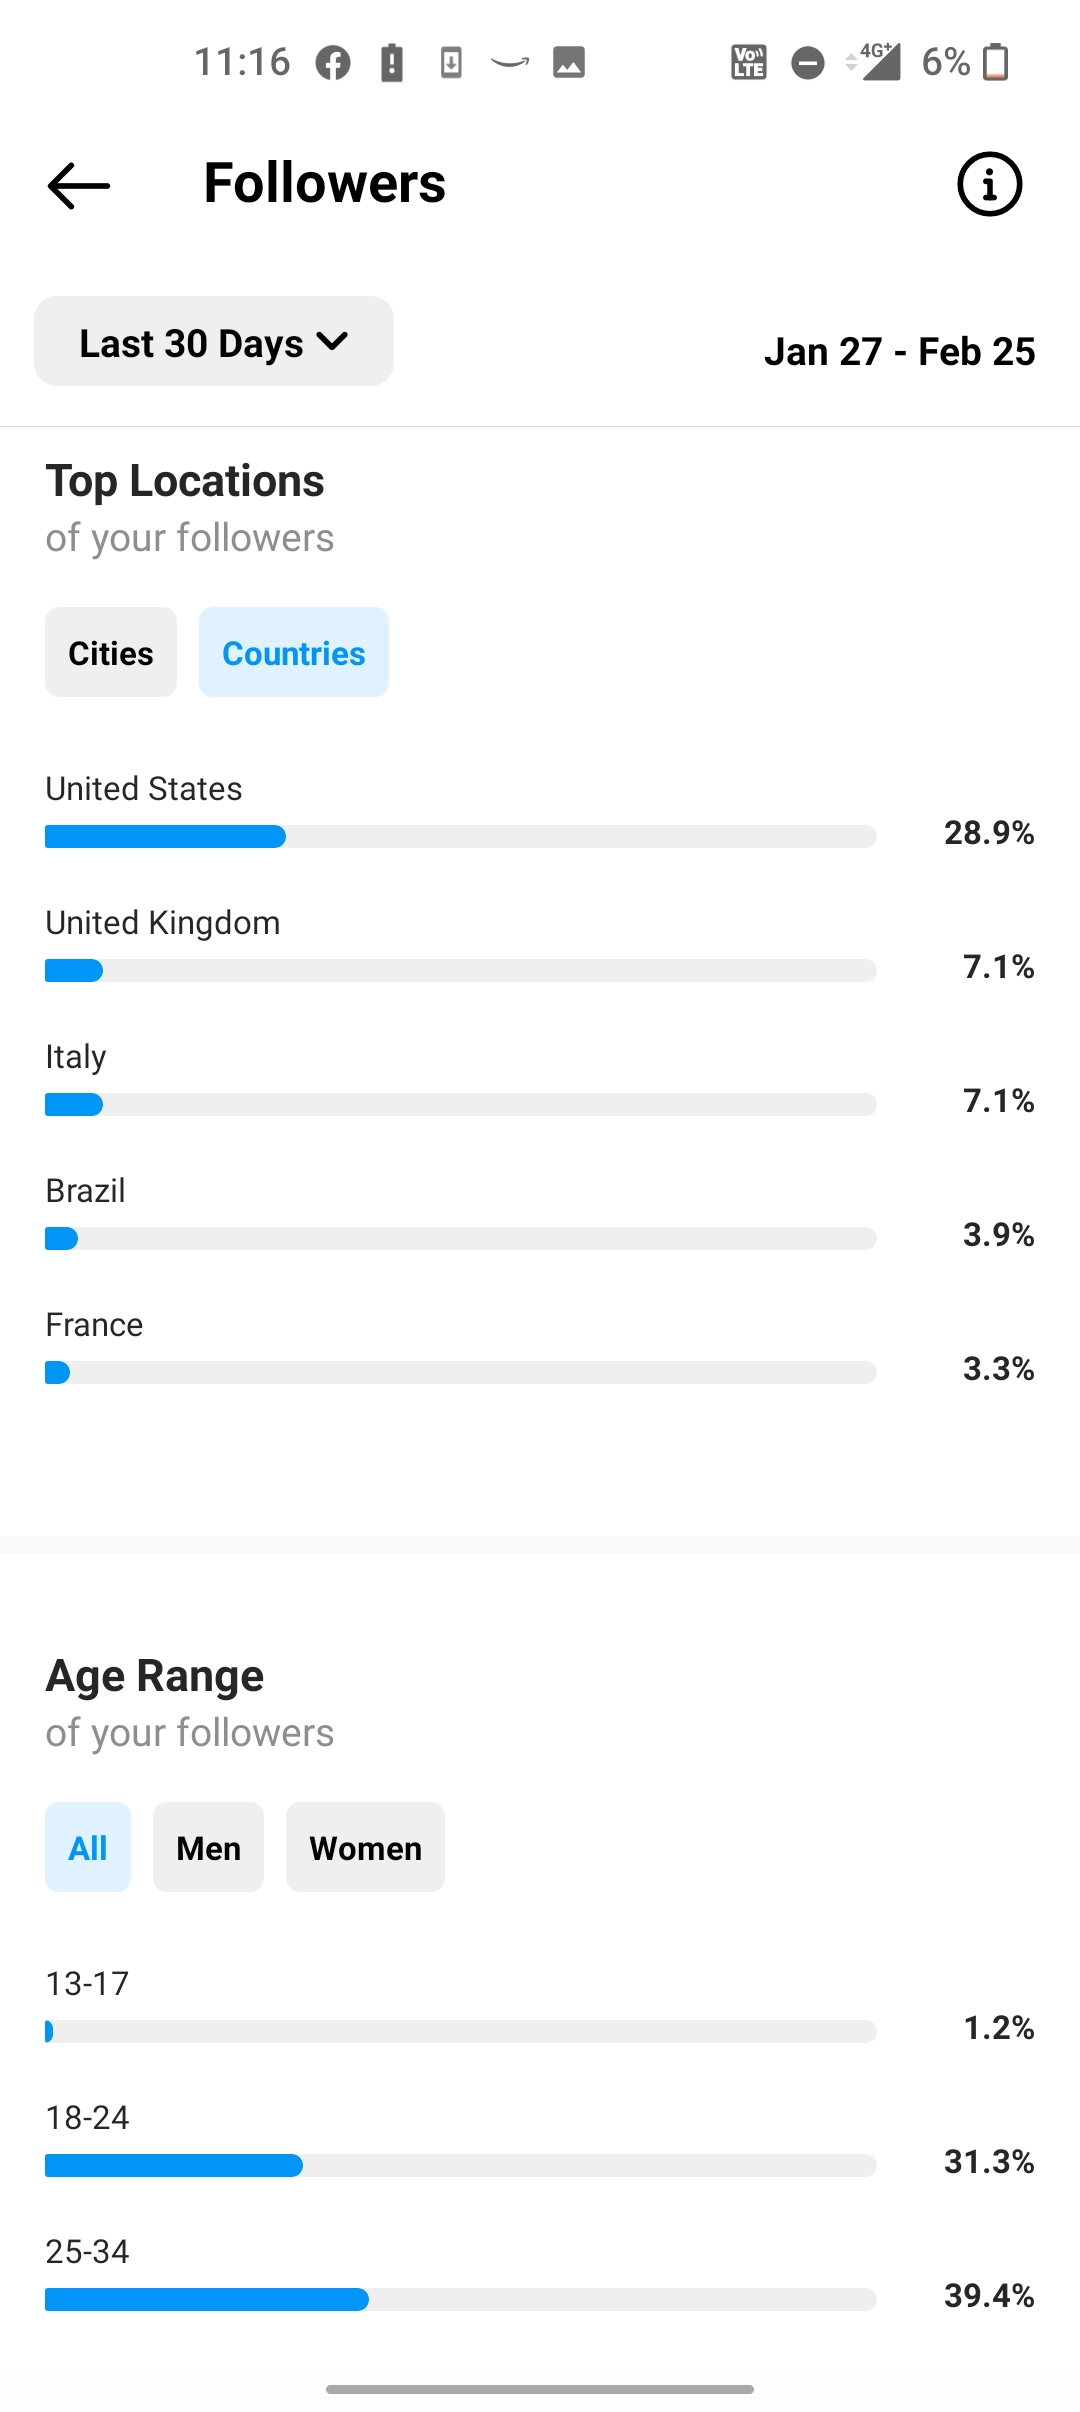Select the All age range tab
1080x2412 pixels.
[x=88, y=1847]
